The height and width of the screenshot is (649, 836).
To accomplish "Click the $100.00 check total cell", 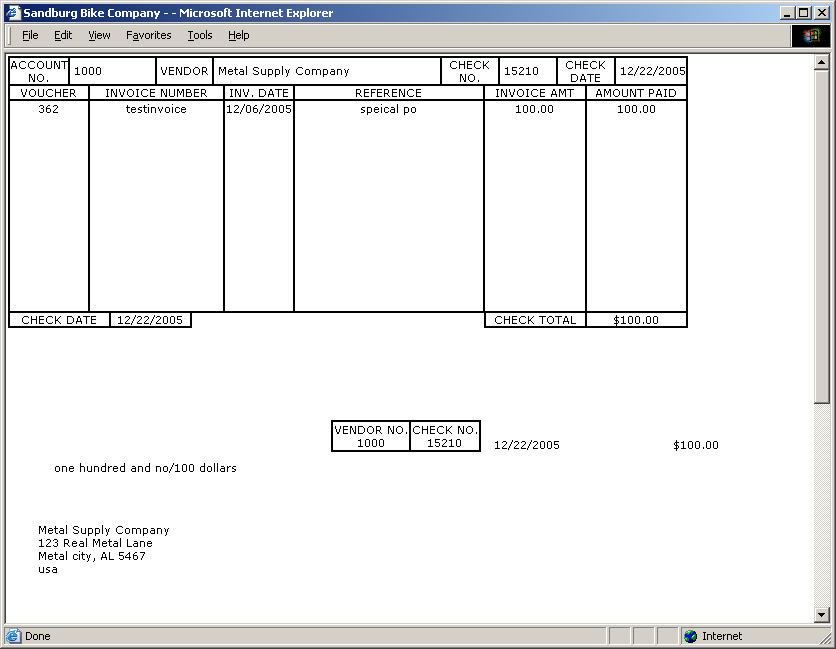I will coord(636,320).
